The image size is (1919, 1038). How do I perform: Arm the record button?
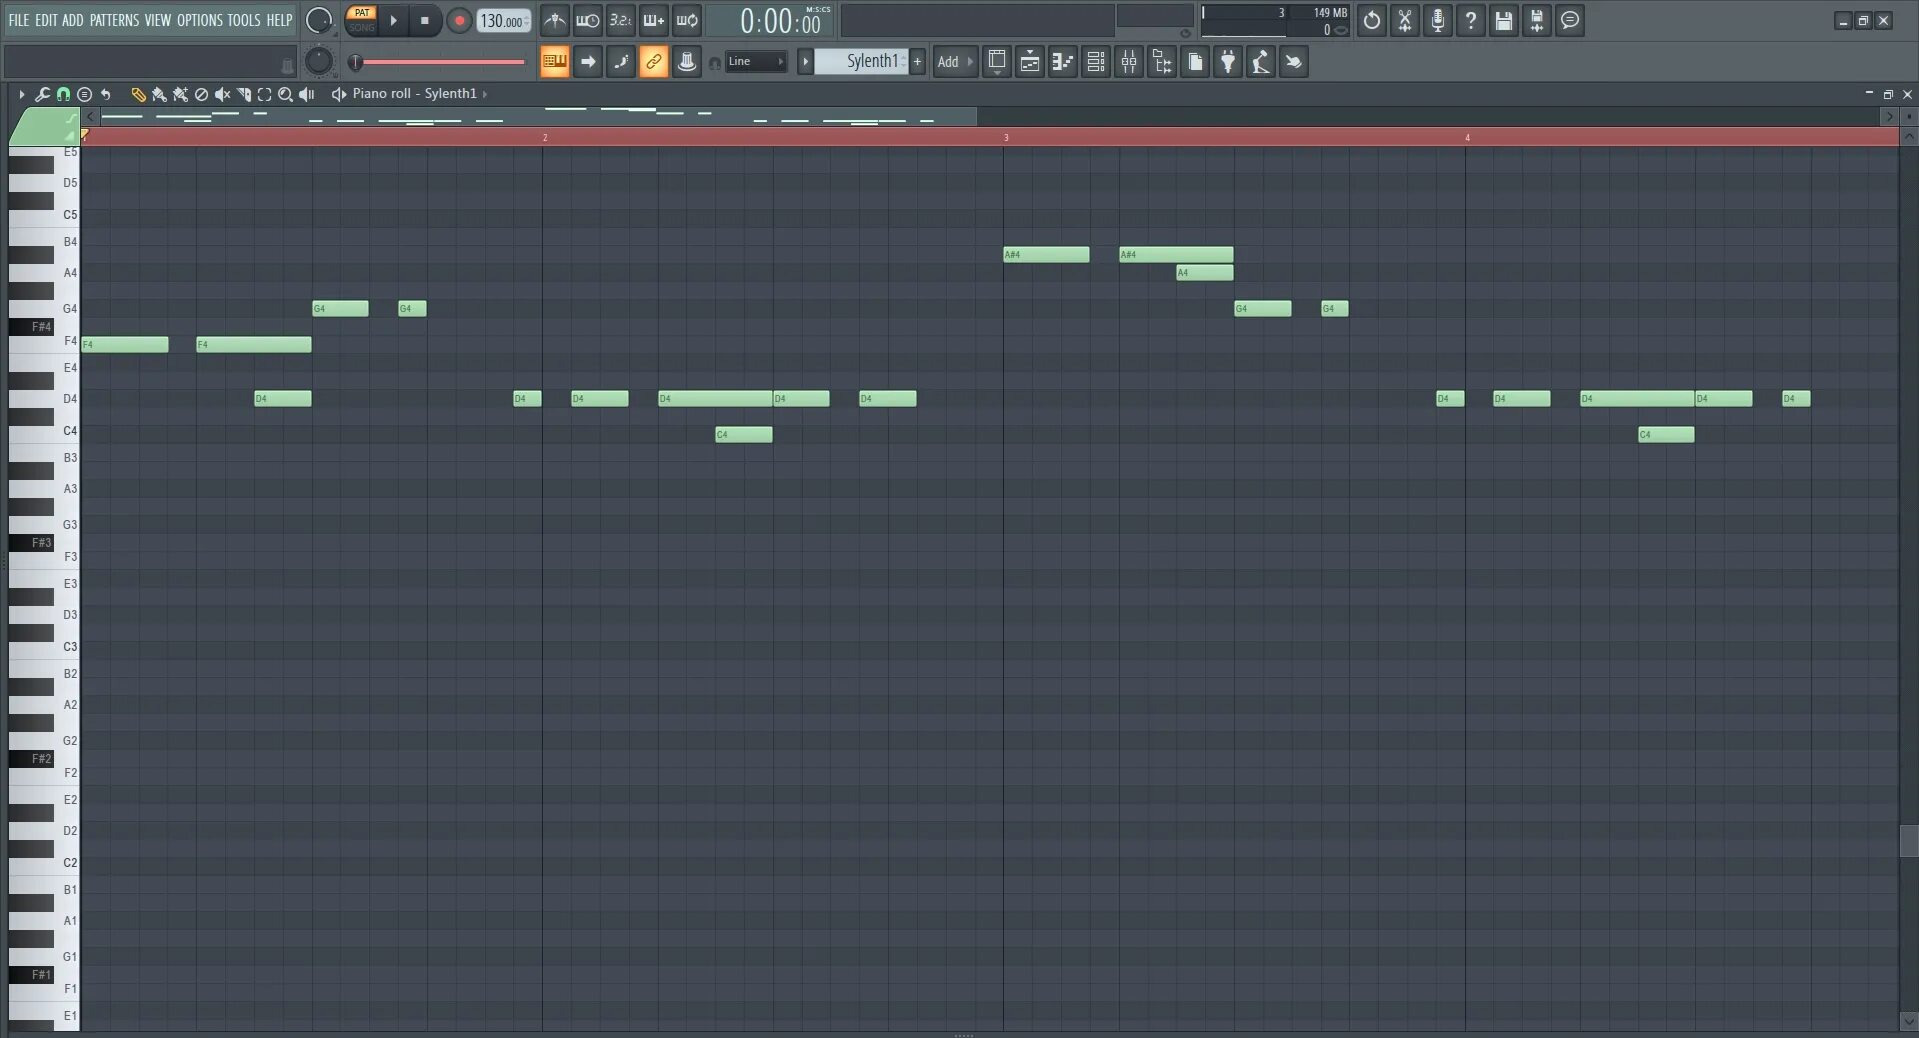459,20
